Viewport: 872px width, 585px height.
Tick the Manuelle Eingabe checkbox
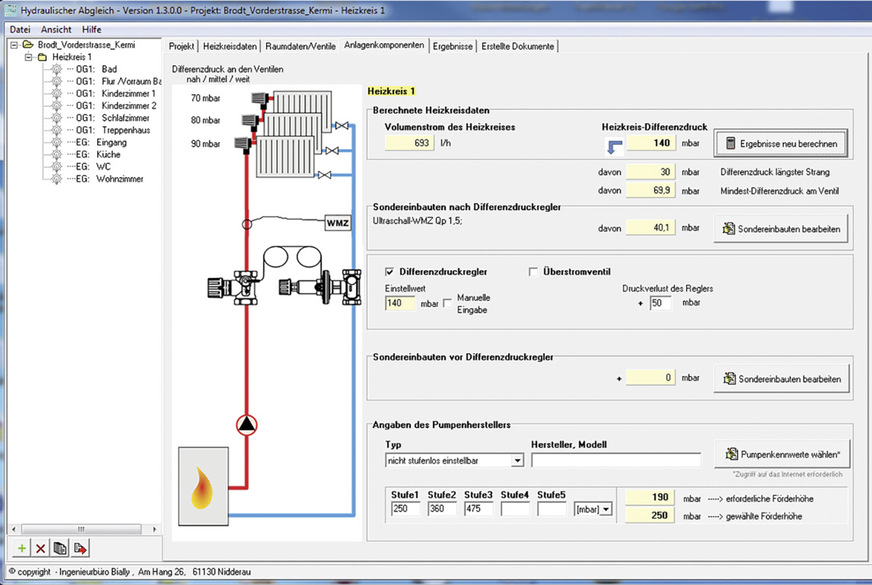pyautogui.click(x=447, y=302)
